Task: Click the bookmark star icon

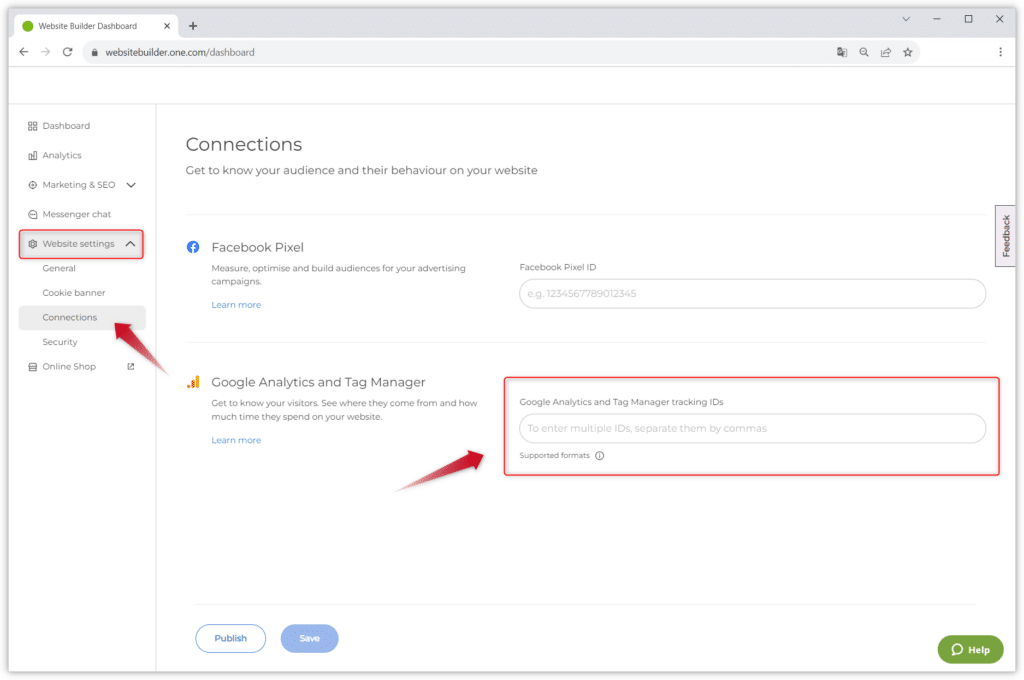Action: click(908, 52)
